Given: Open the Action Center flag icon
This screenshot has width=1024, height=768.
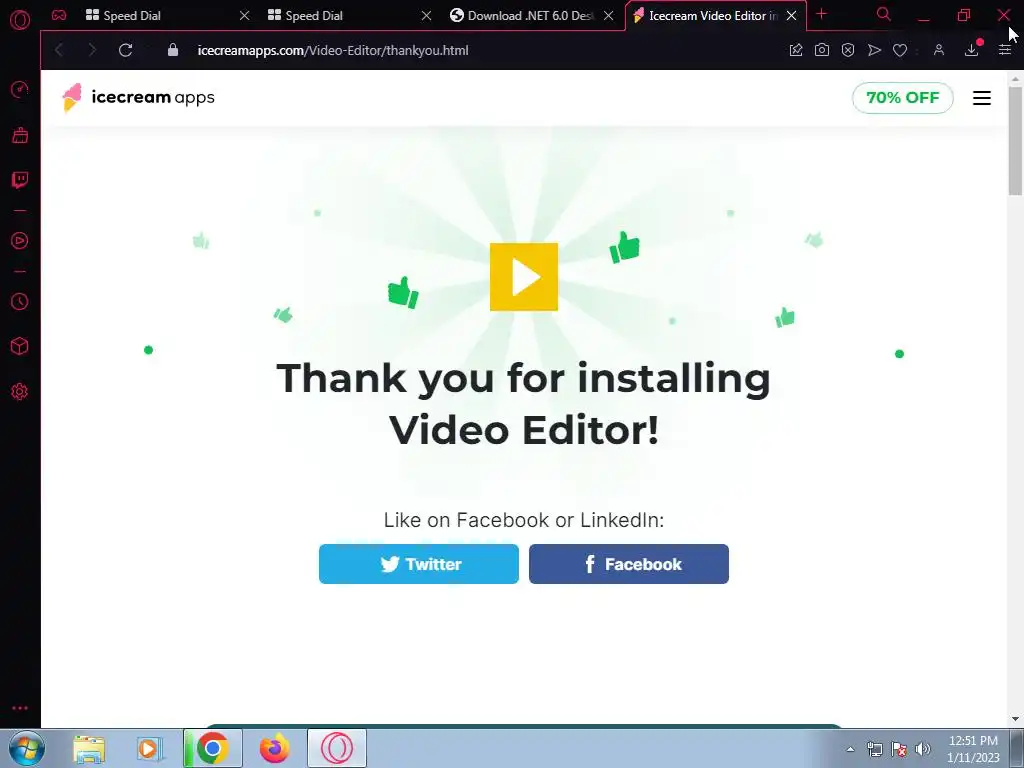Looking at the screenshot, I should 899,749.
